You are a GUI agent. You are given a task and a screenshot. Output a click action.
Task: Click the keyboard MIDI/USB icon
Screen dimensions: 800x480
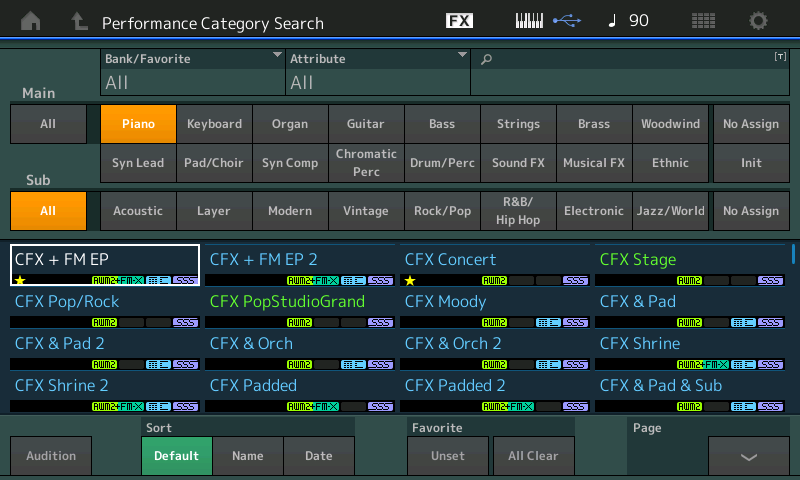[547, 21]
